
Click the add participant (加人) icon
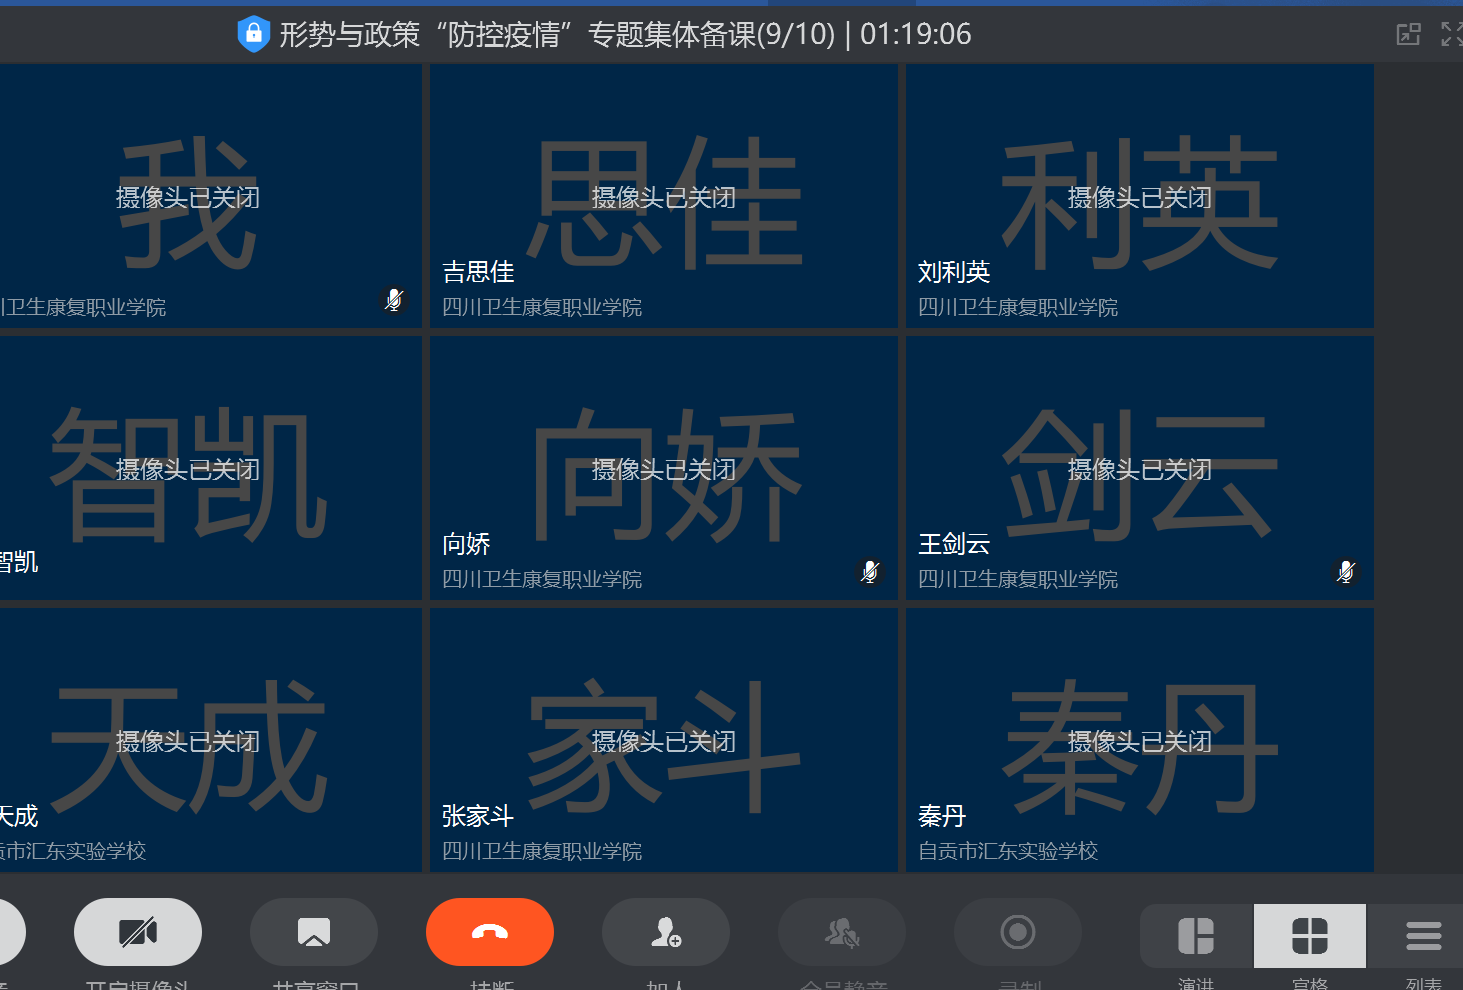pos(666,932)
